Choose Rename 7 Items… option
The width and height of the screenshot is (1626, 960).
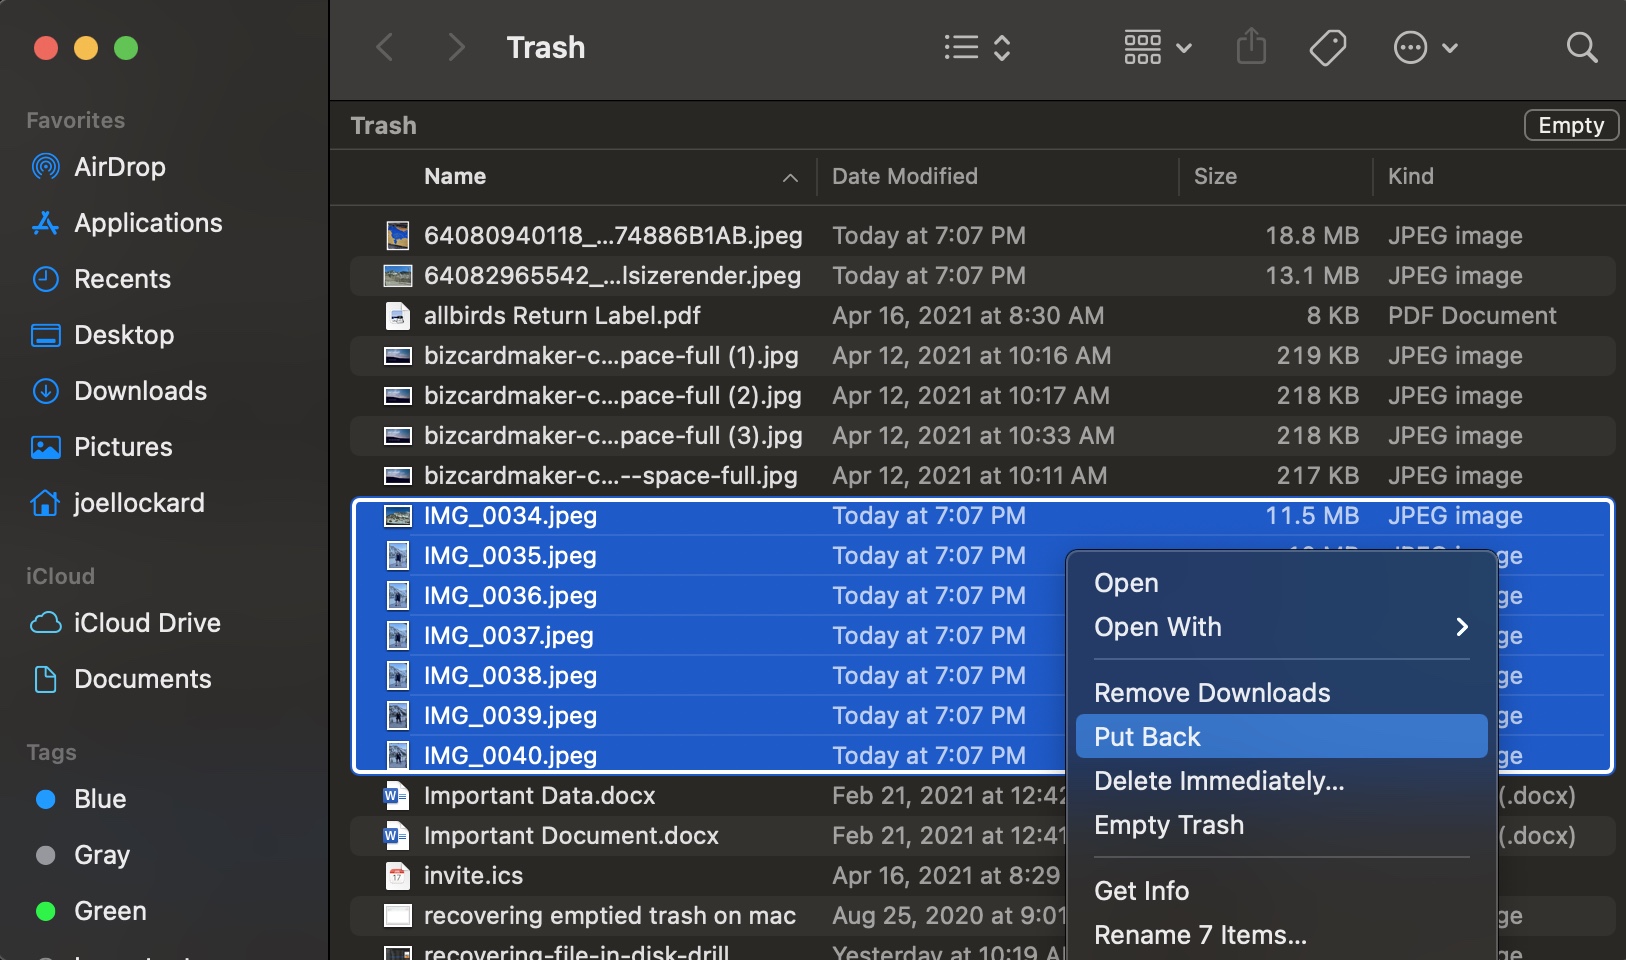(x=1281, y=935)
